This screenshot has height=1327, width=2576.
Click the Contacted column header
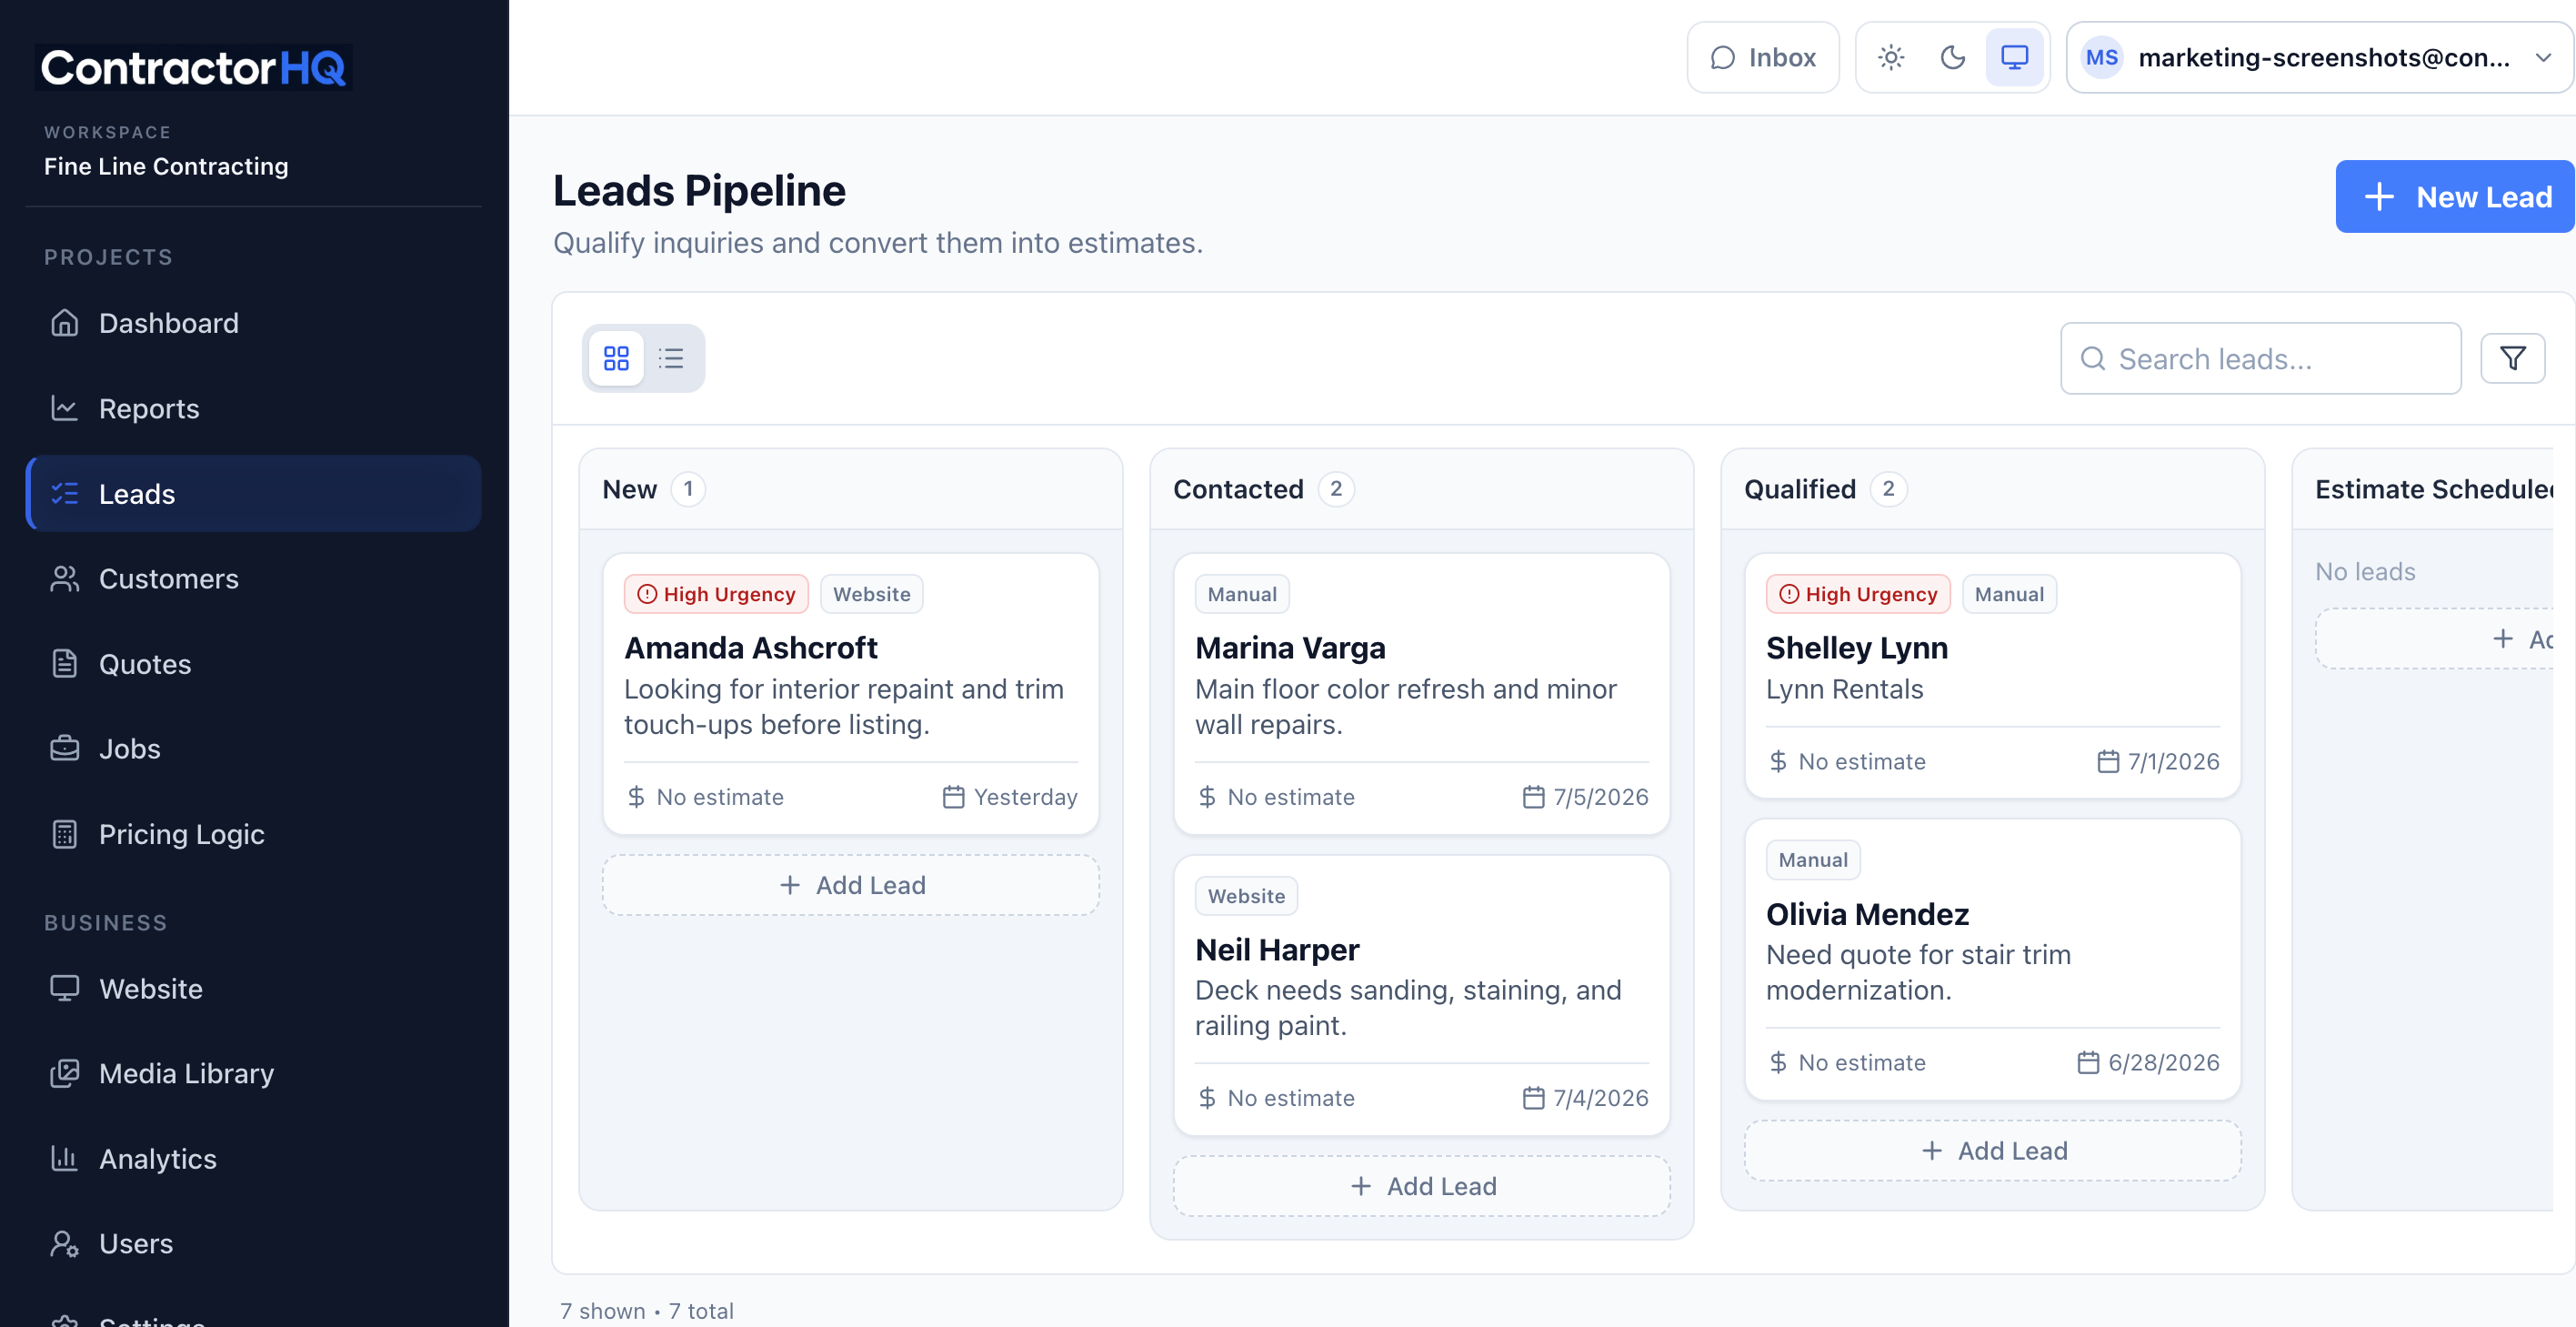click(1422, 489)
